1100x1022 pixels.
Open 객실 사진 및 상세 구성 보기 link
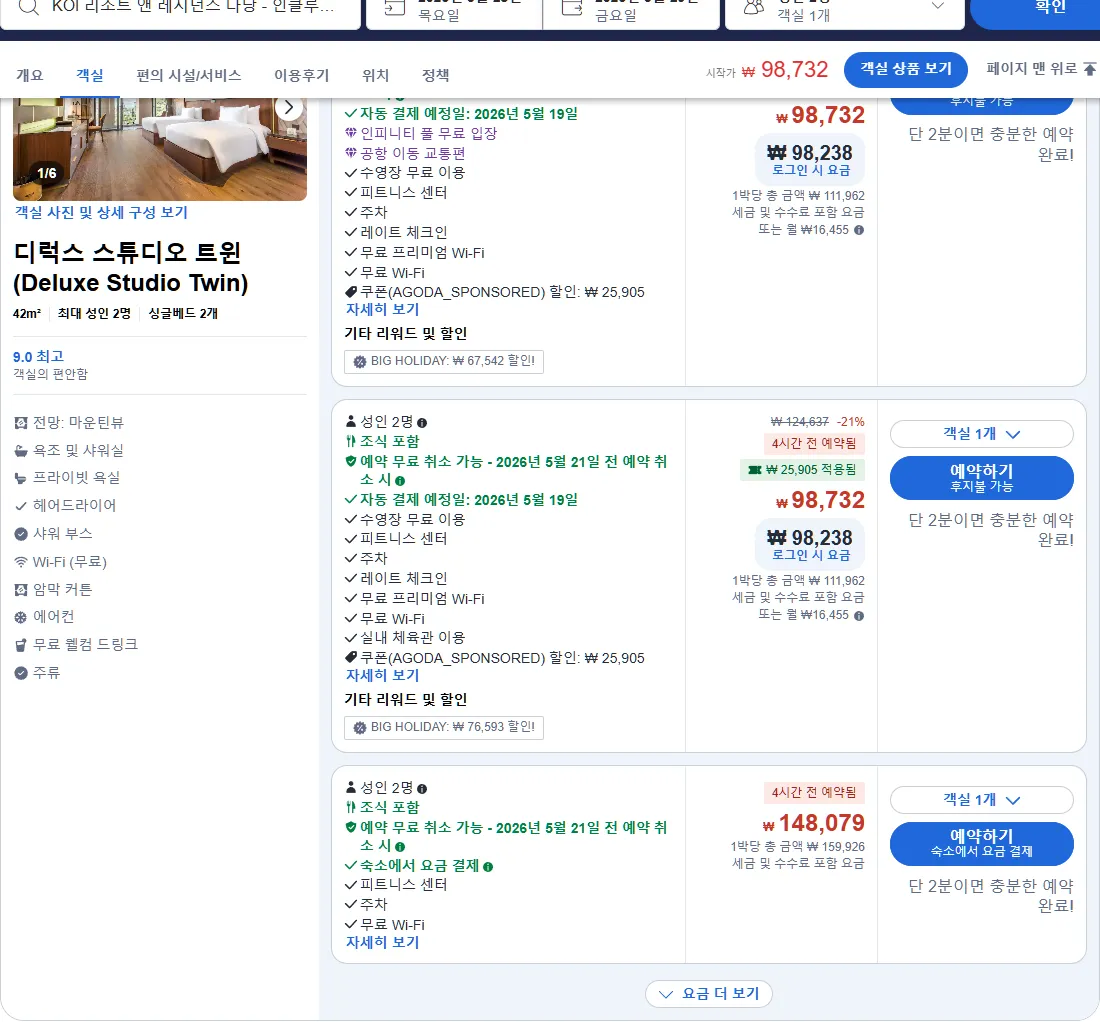click(x=101, y=213)
